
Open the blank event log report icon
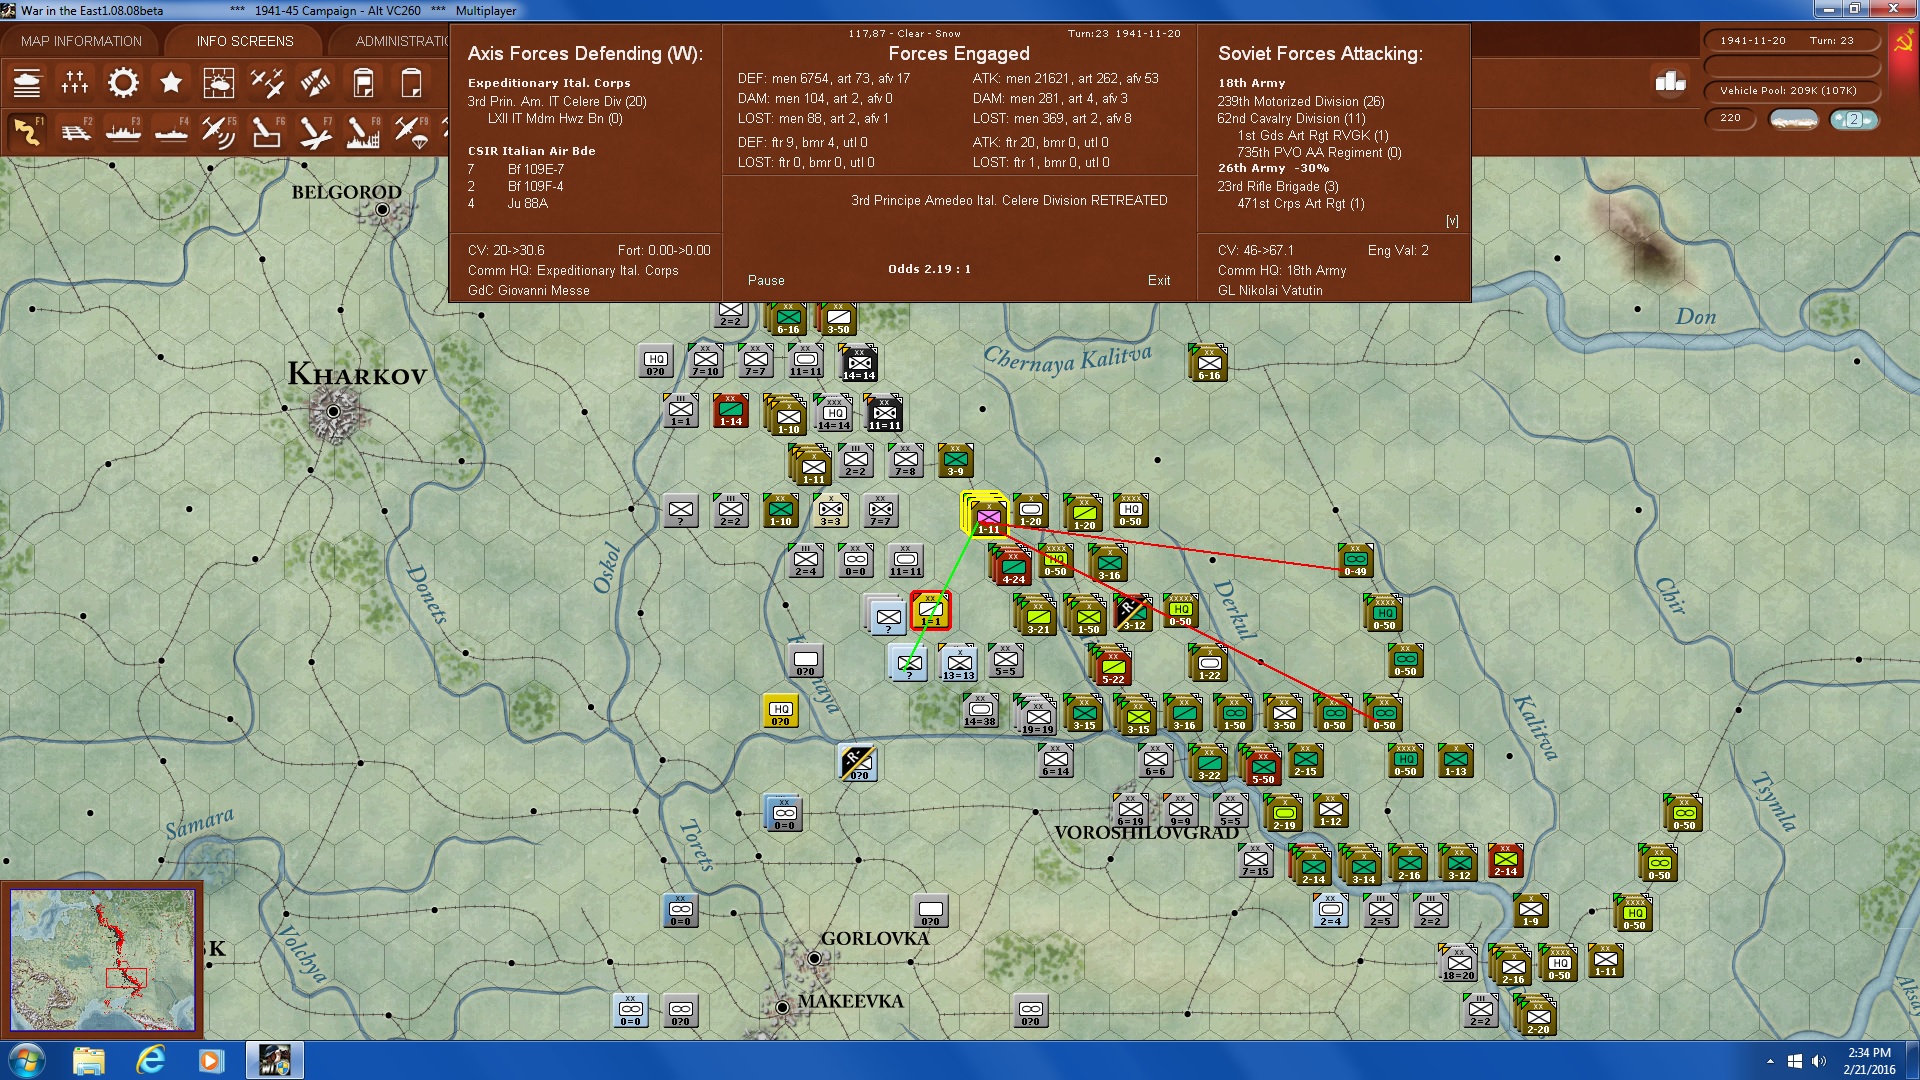411,83
